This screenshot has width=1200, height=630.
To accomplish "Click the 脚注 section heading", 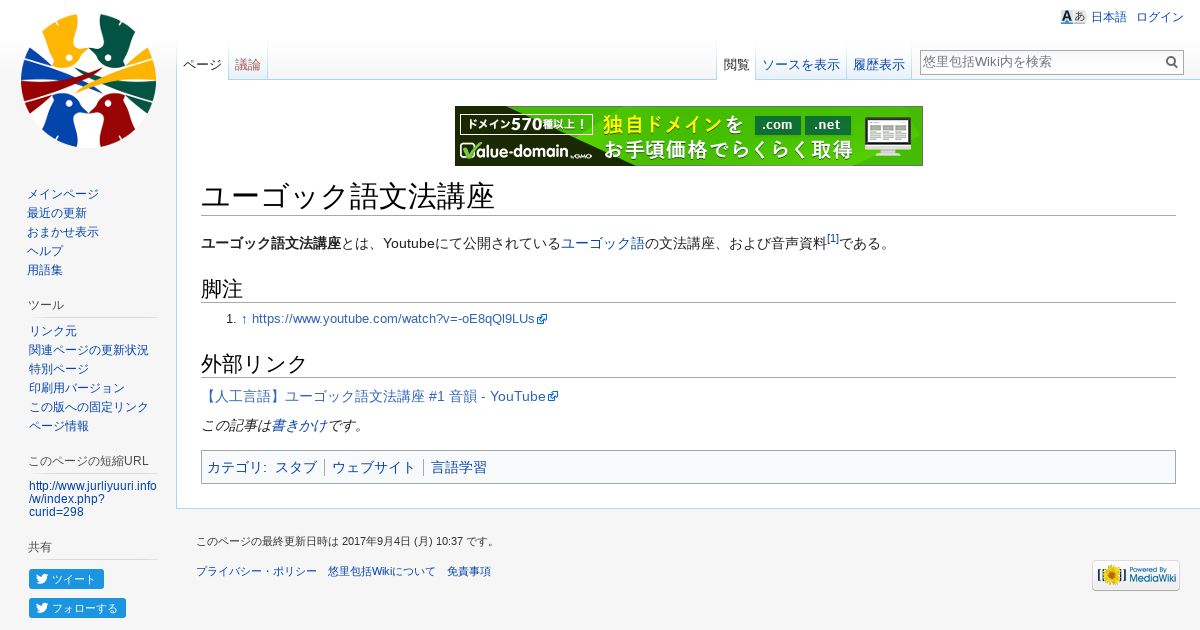I will [221, 289].
